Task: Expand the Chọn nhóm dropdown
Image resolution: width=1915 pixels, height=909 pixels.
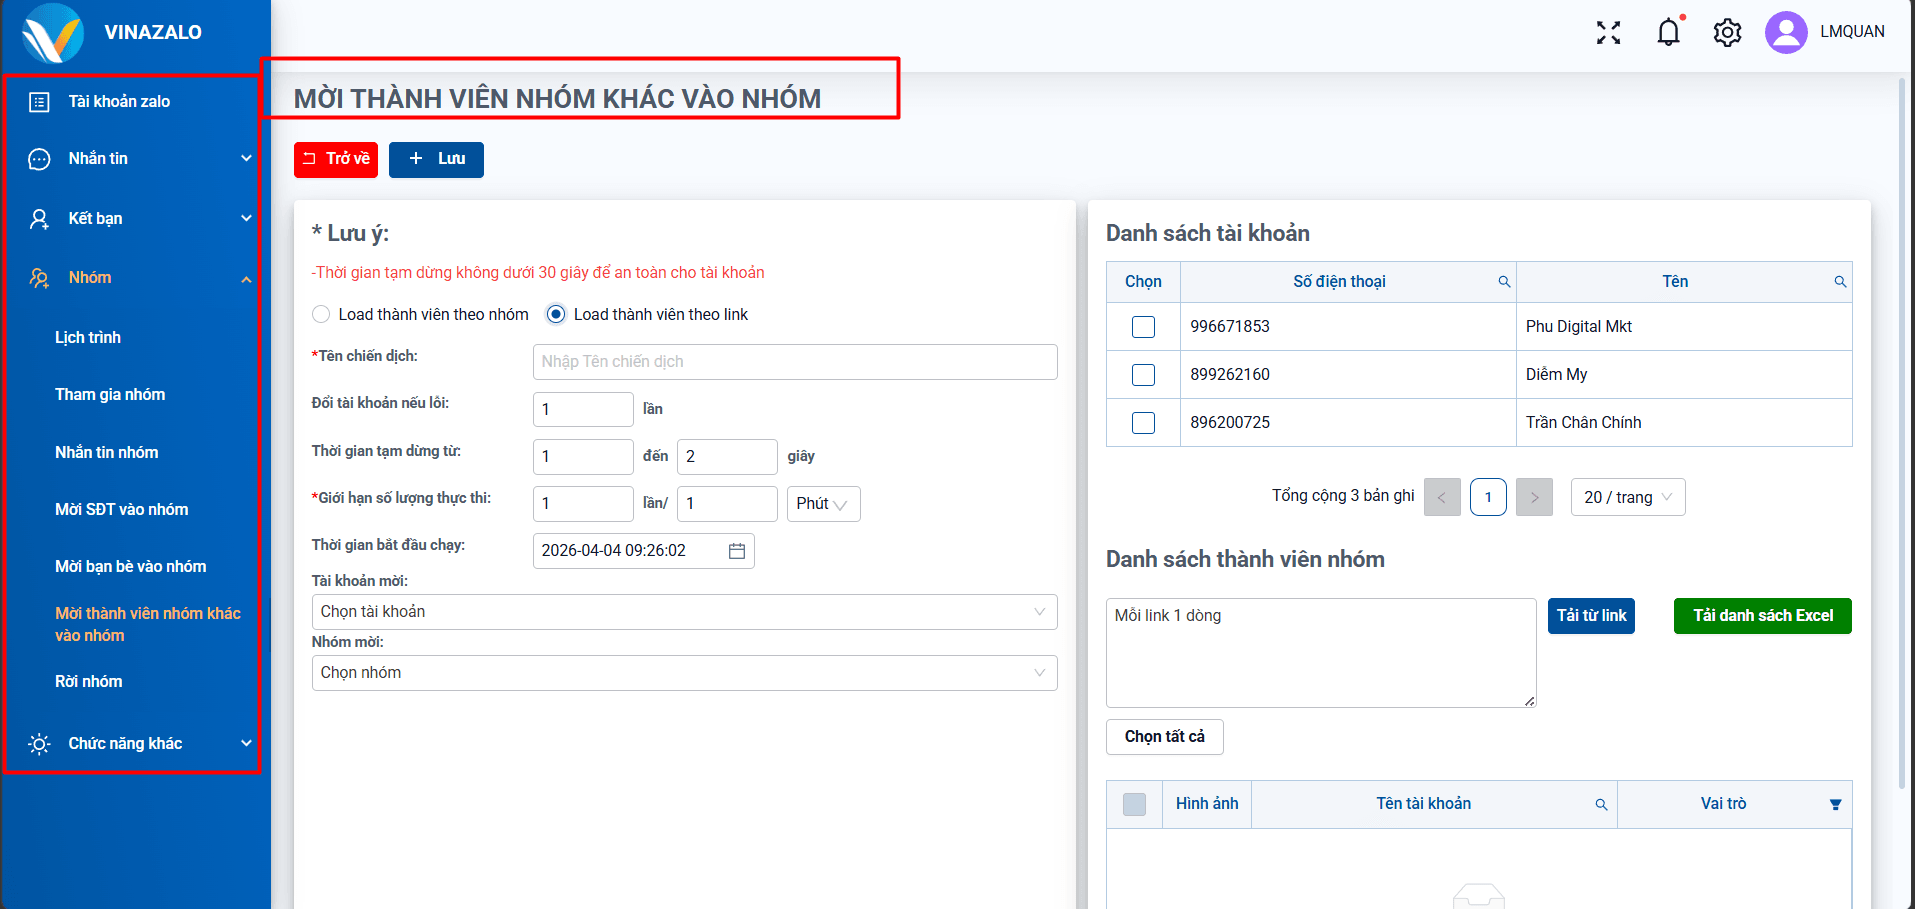Action: point(684,673)
